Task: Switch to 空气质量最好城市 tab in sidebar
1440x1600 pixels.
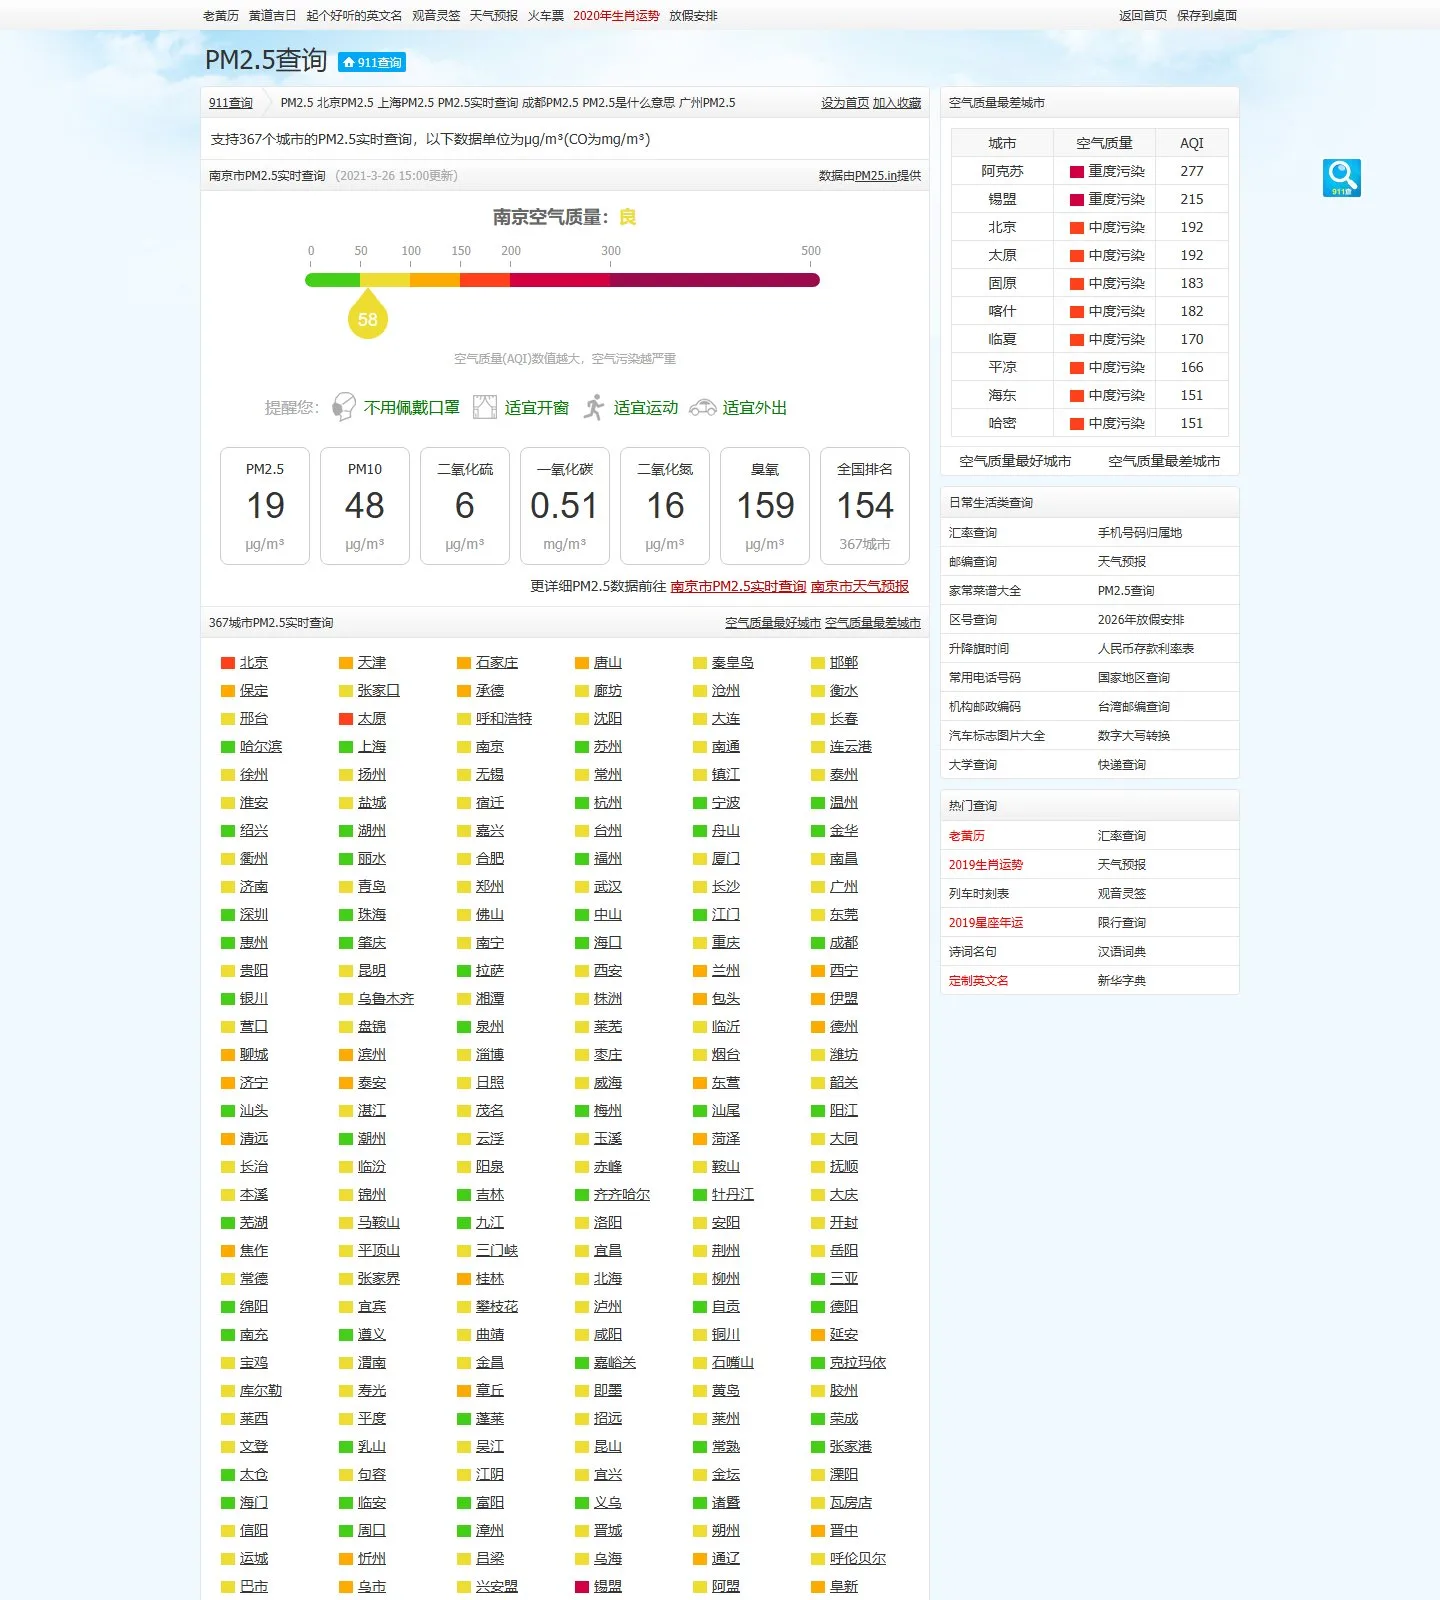Action: click(x=1015, y=461)
